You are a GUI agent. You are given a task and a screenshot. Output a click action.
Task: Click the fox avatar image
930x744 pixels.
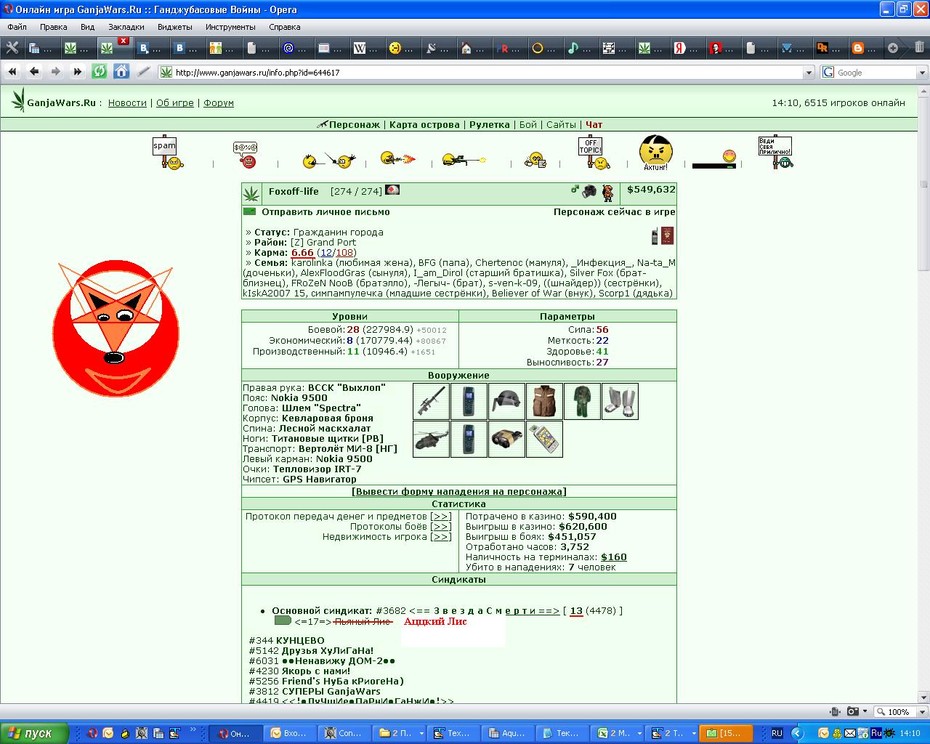tap(116, 328)
